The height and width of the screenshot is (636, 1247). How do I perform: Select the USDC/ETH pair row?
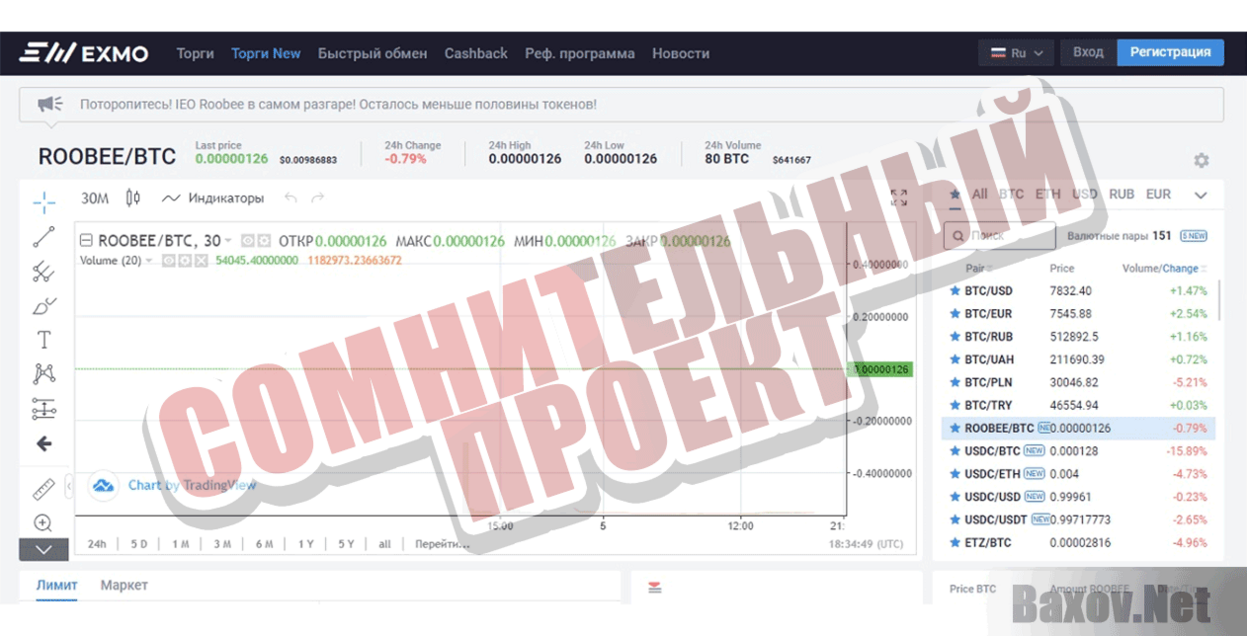[1078, 474]
